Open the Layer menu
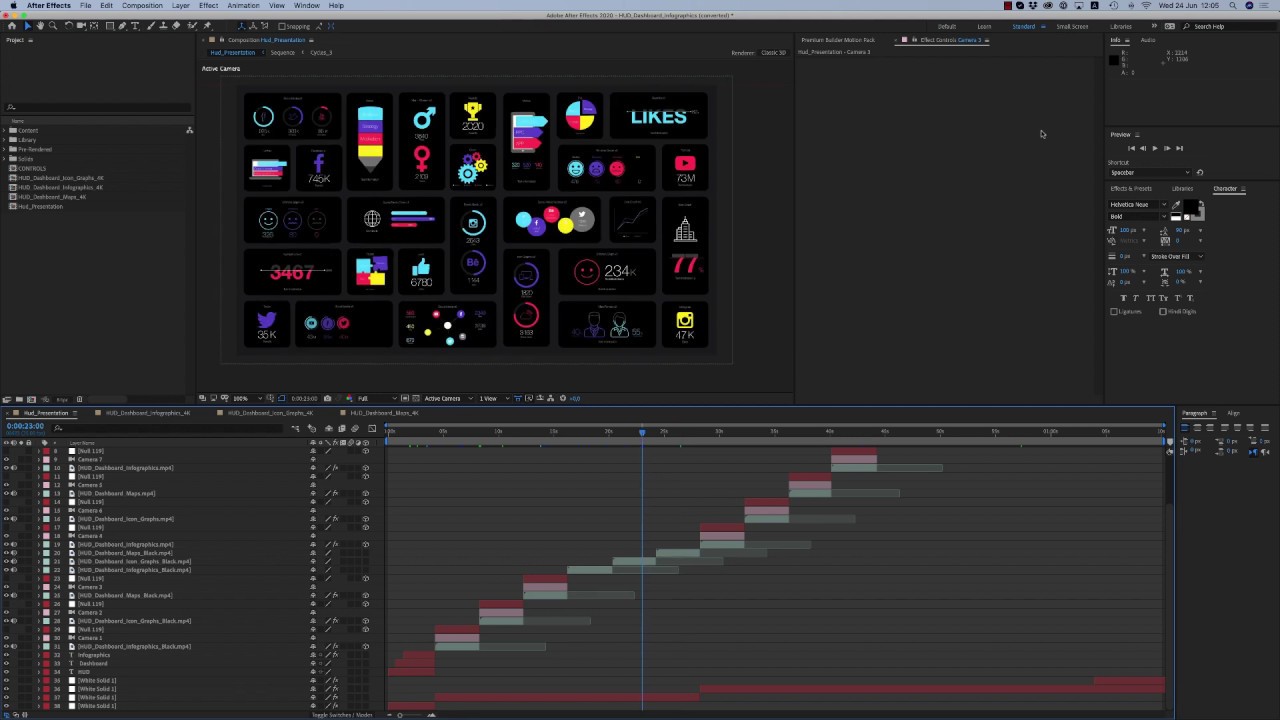The height and width of the screenshot is (720, 1280). point(181,6)
